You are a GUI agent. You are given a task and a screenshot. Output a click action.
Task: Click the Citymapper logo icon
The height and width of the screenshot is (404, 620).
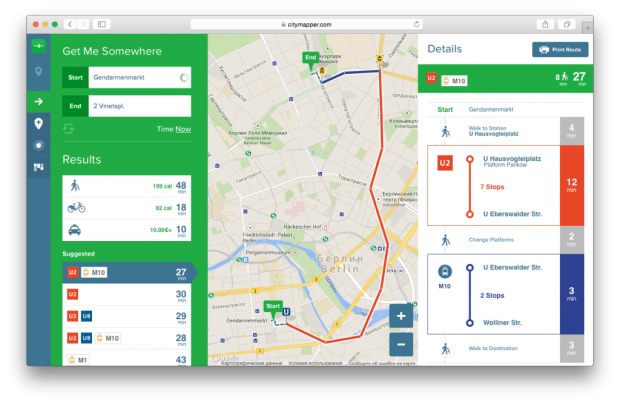(x=39, y=46)
